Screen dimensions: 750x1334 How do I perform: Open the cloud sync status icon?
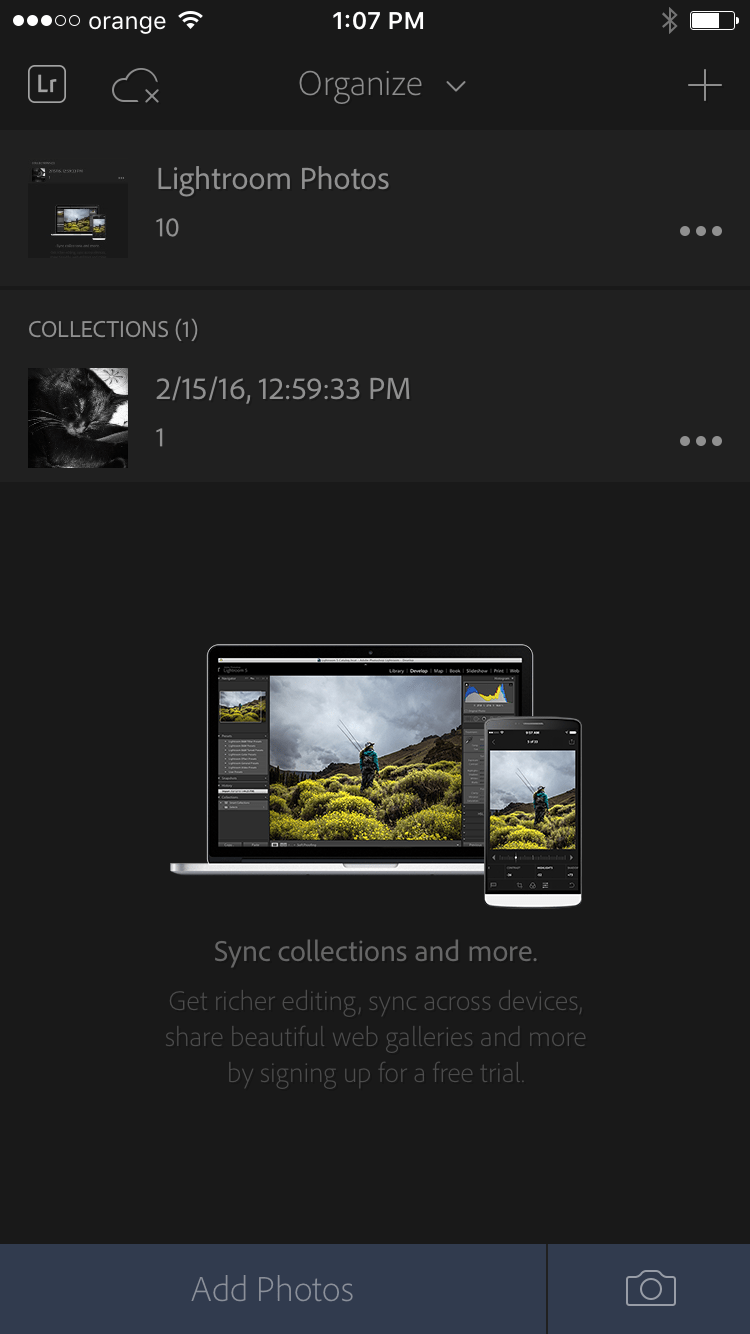pyautogui.click(x=135, y=86)
